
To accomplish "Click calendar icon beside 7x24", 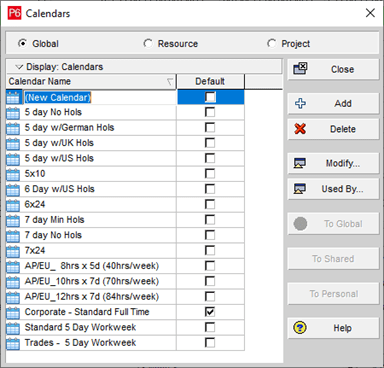I will [13, 250].
